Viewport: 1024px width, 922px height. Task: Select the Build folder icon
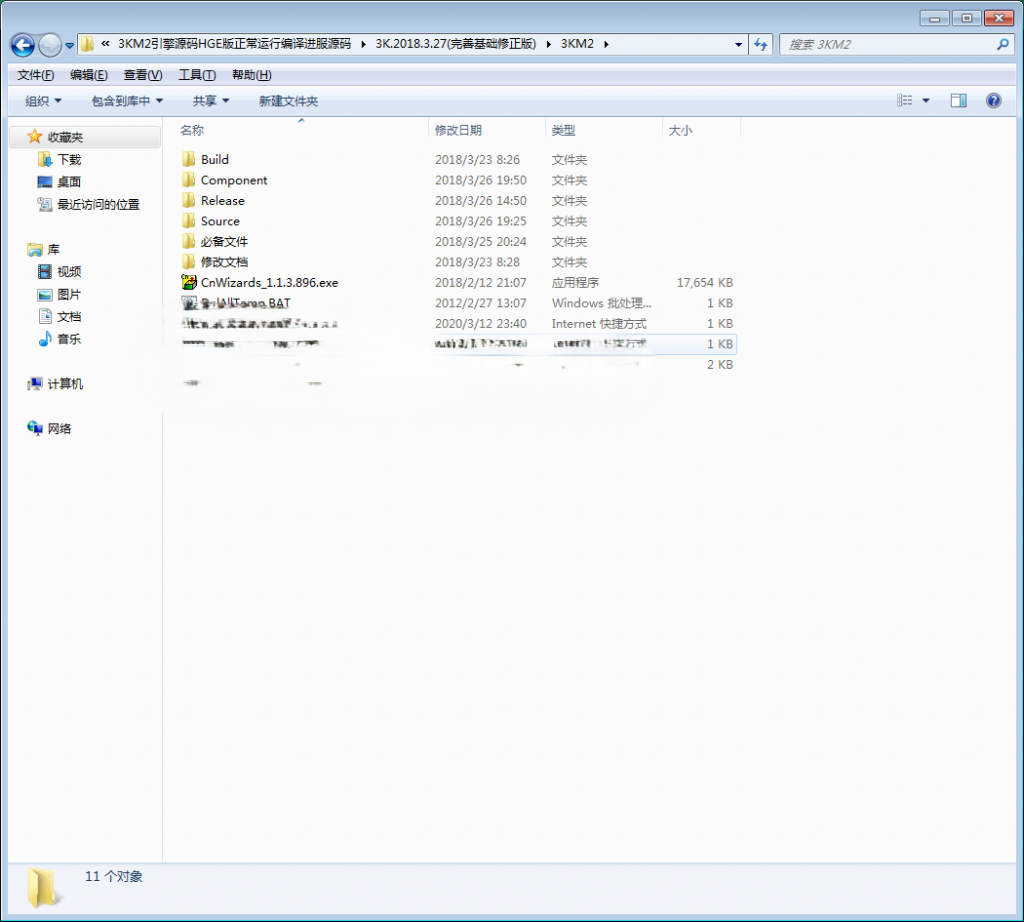point(188,160)
